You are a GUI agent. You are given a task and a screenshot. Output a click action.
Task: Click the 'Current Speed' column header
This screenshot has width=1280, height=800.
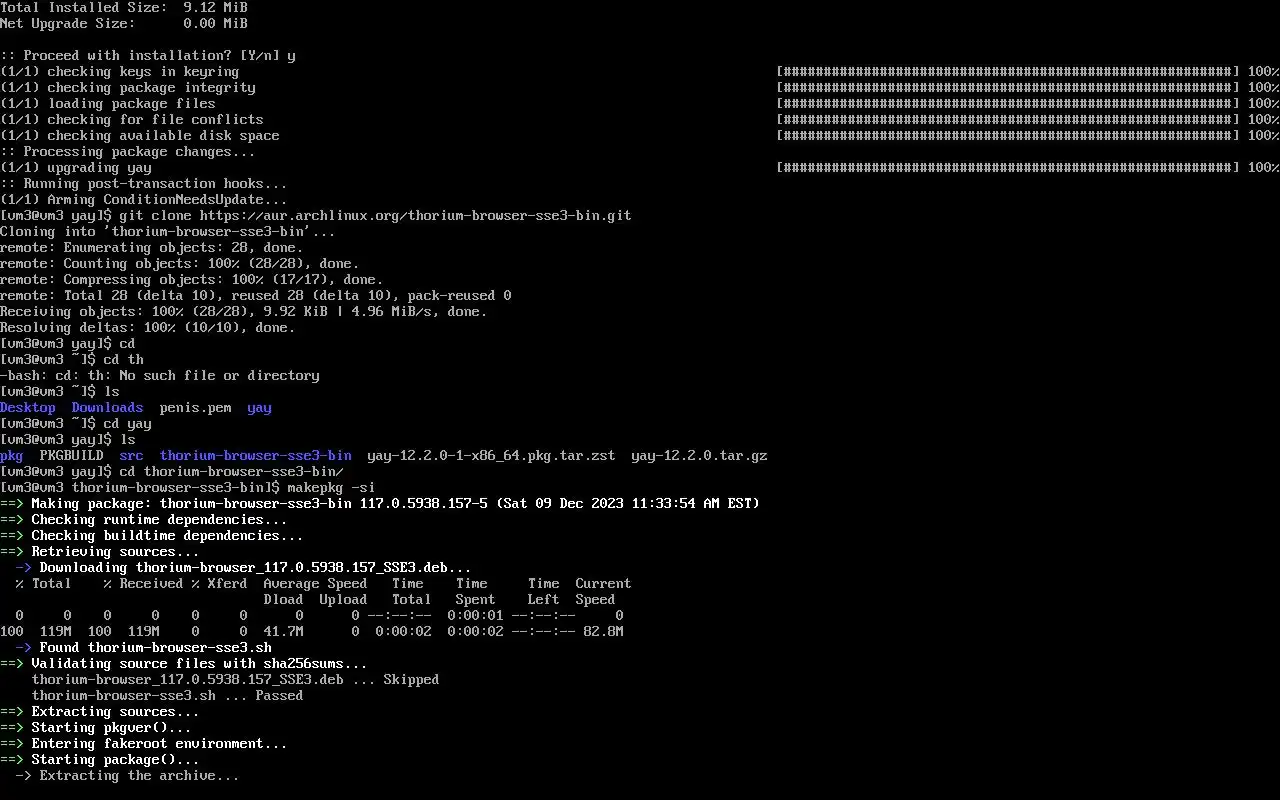[604, 591]
